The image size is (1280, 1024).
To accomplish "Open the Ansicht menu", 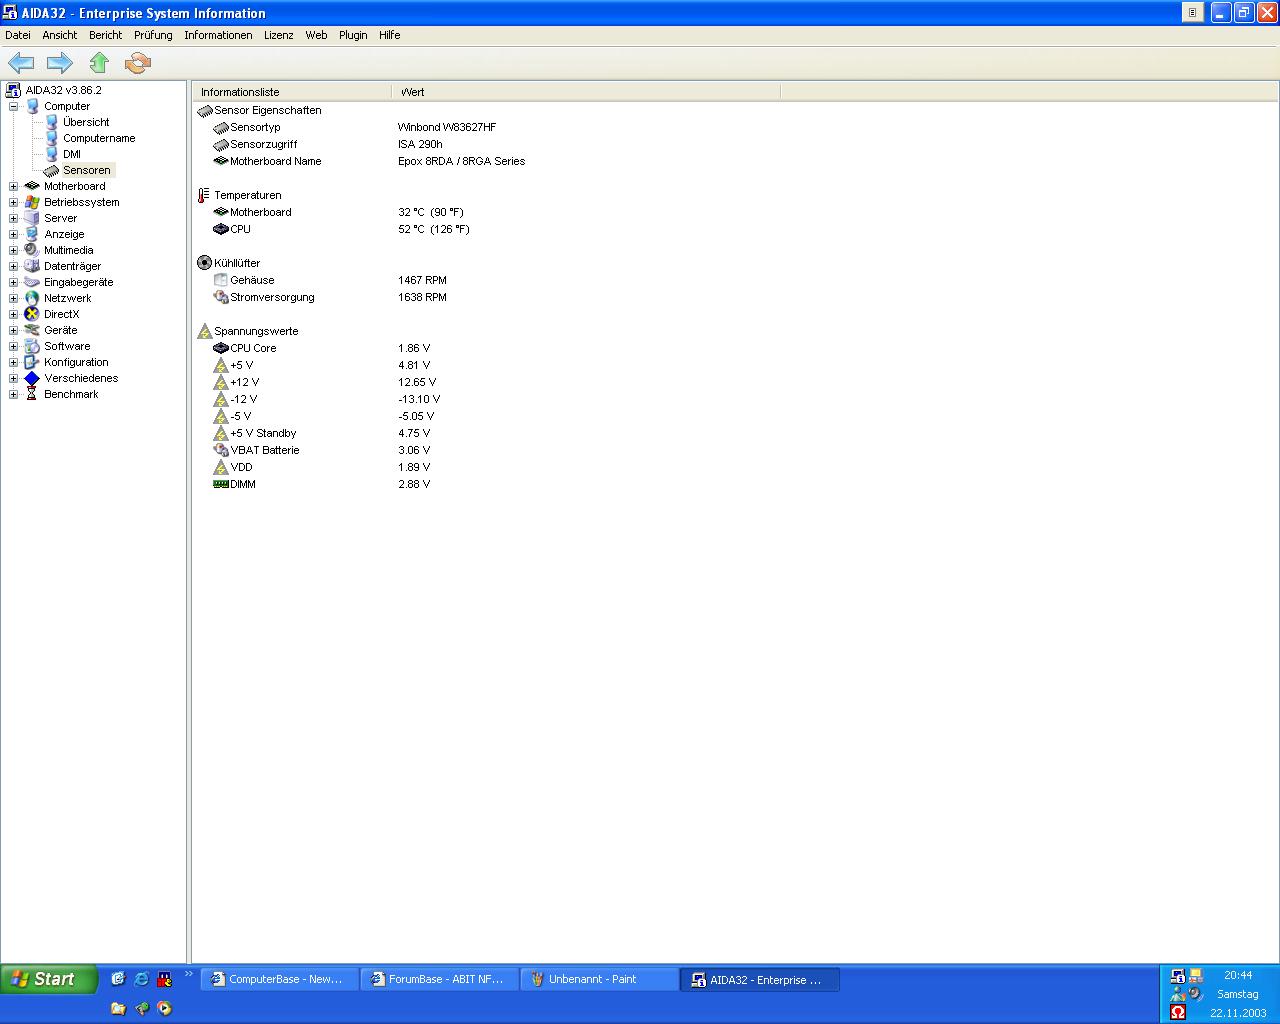I will tap(60, 35).
